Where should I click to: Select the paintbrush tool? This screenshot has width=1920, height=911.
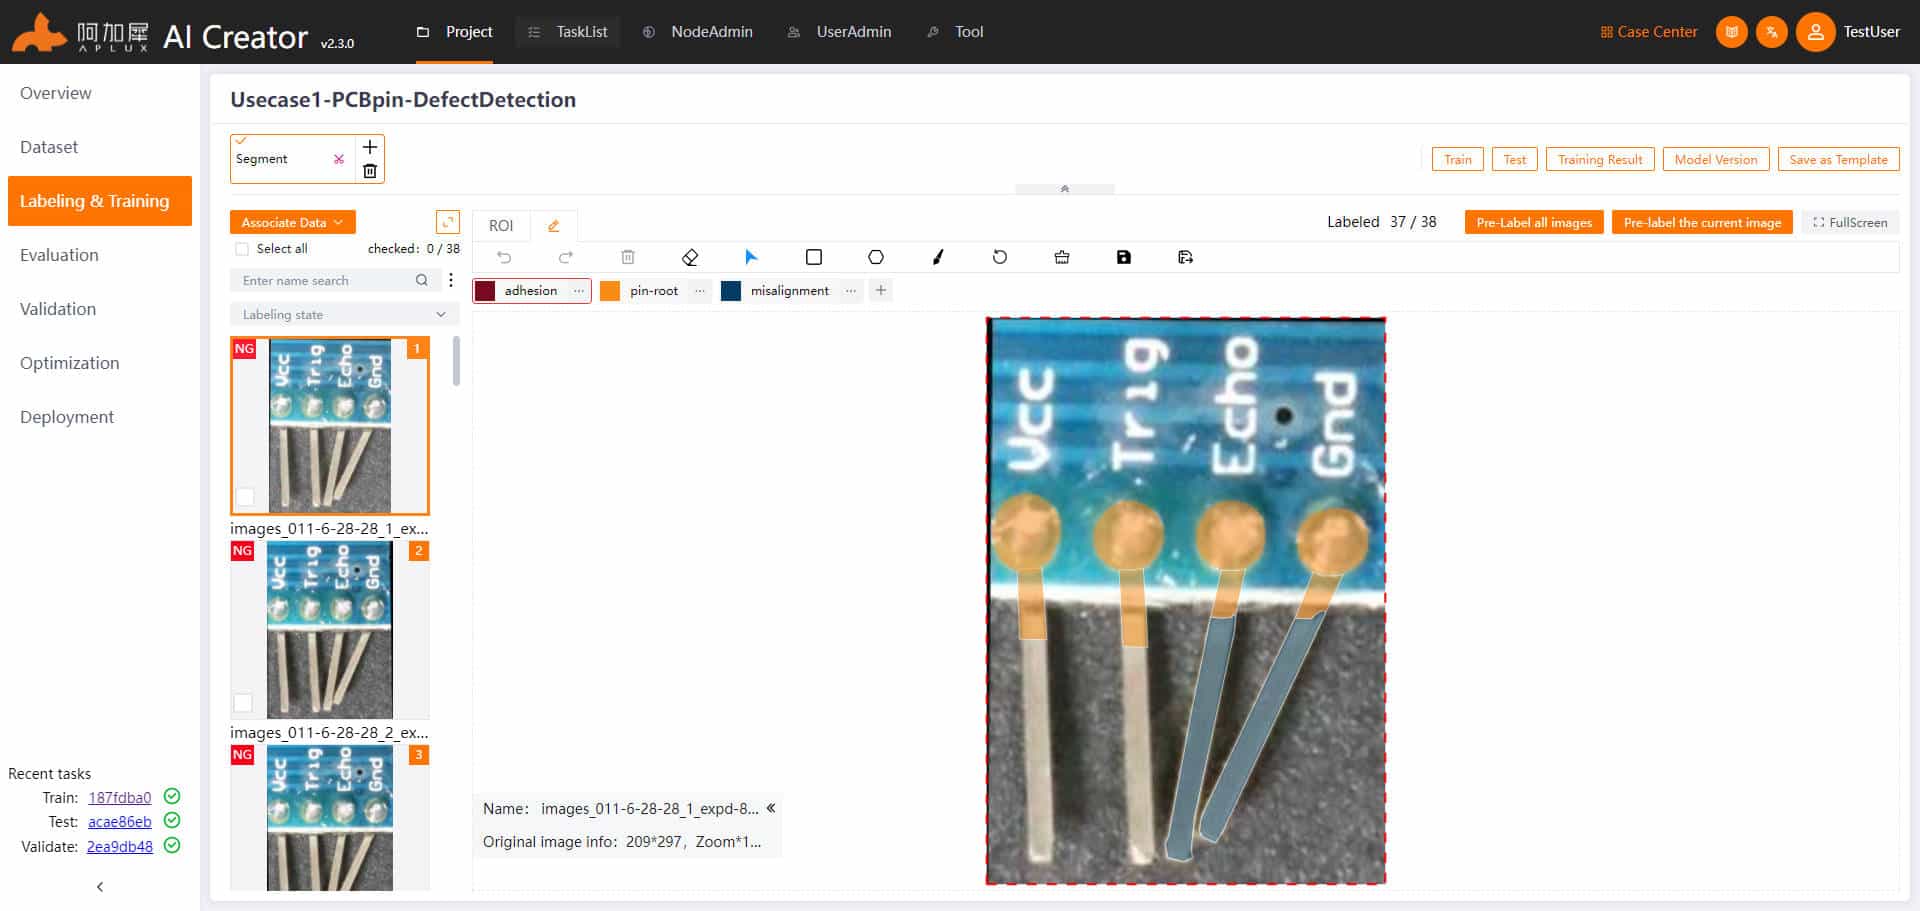click(938, 257)
